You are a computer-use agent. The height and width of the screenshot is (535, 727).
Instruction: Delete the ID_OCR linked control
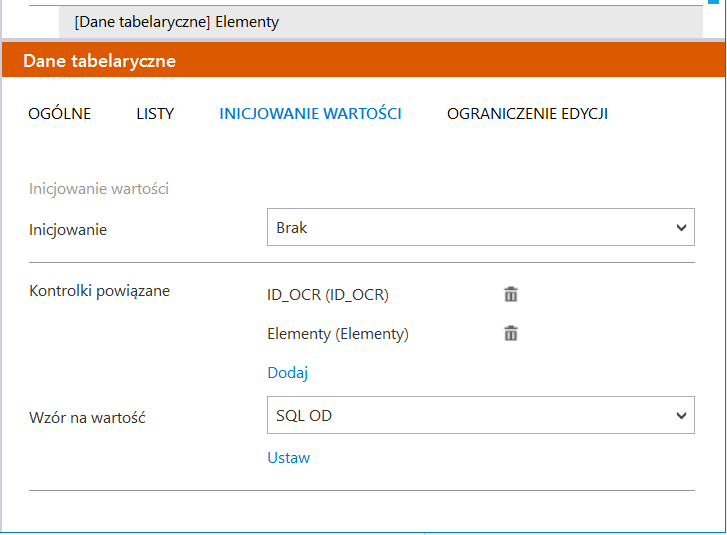pos(510,294)
